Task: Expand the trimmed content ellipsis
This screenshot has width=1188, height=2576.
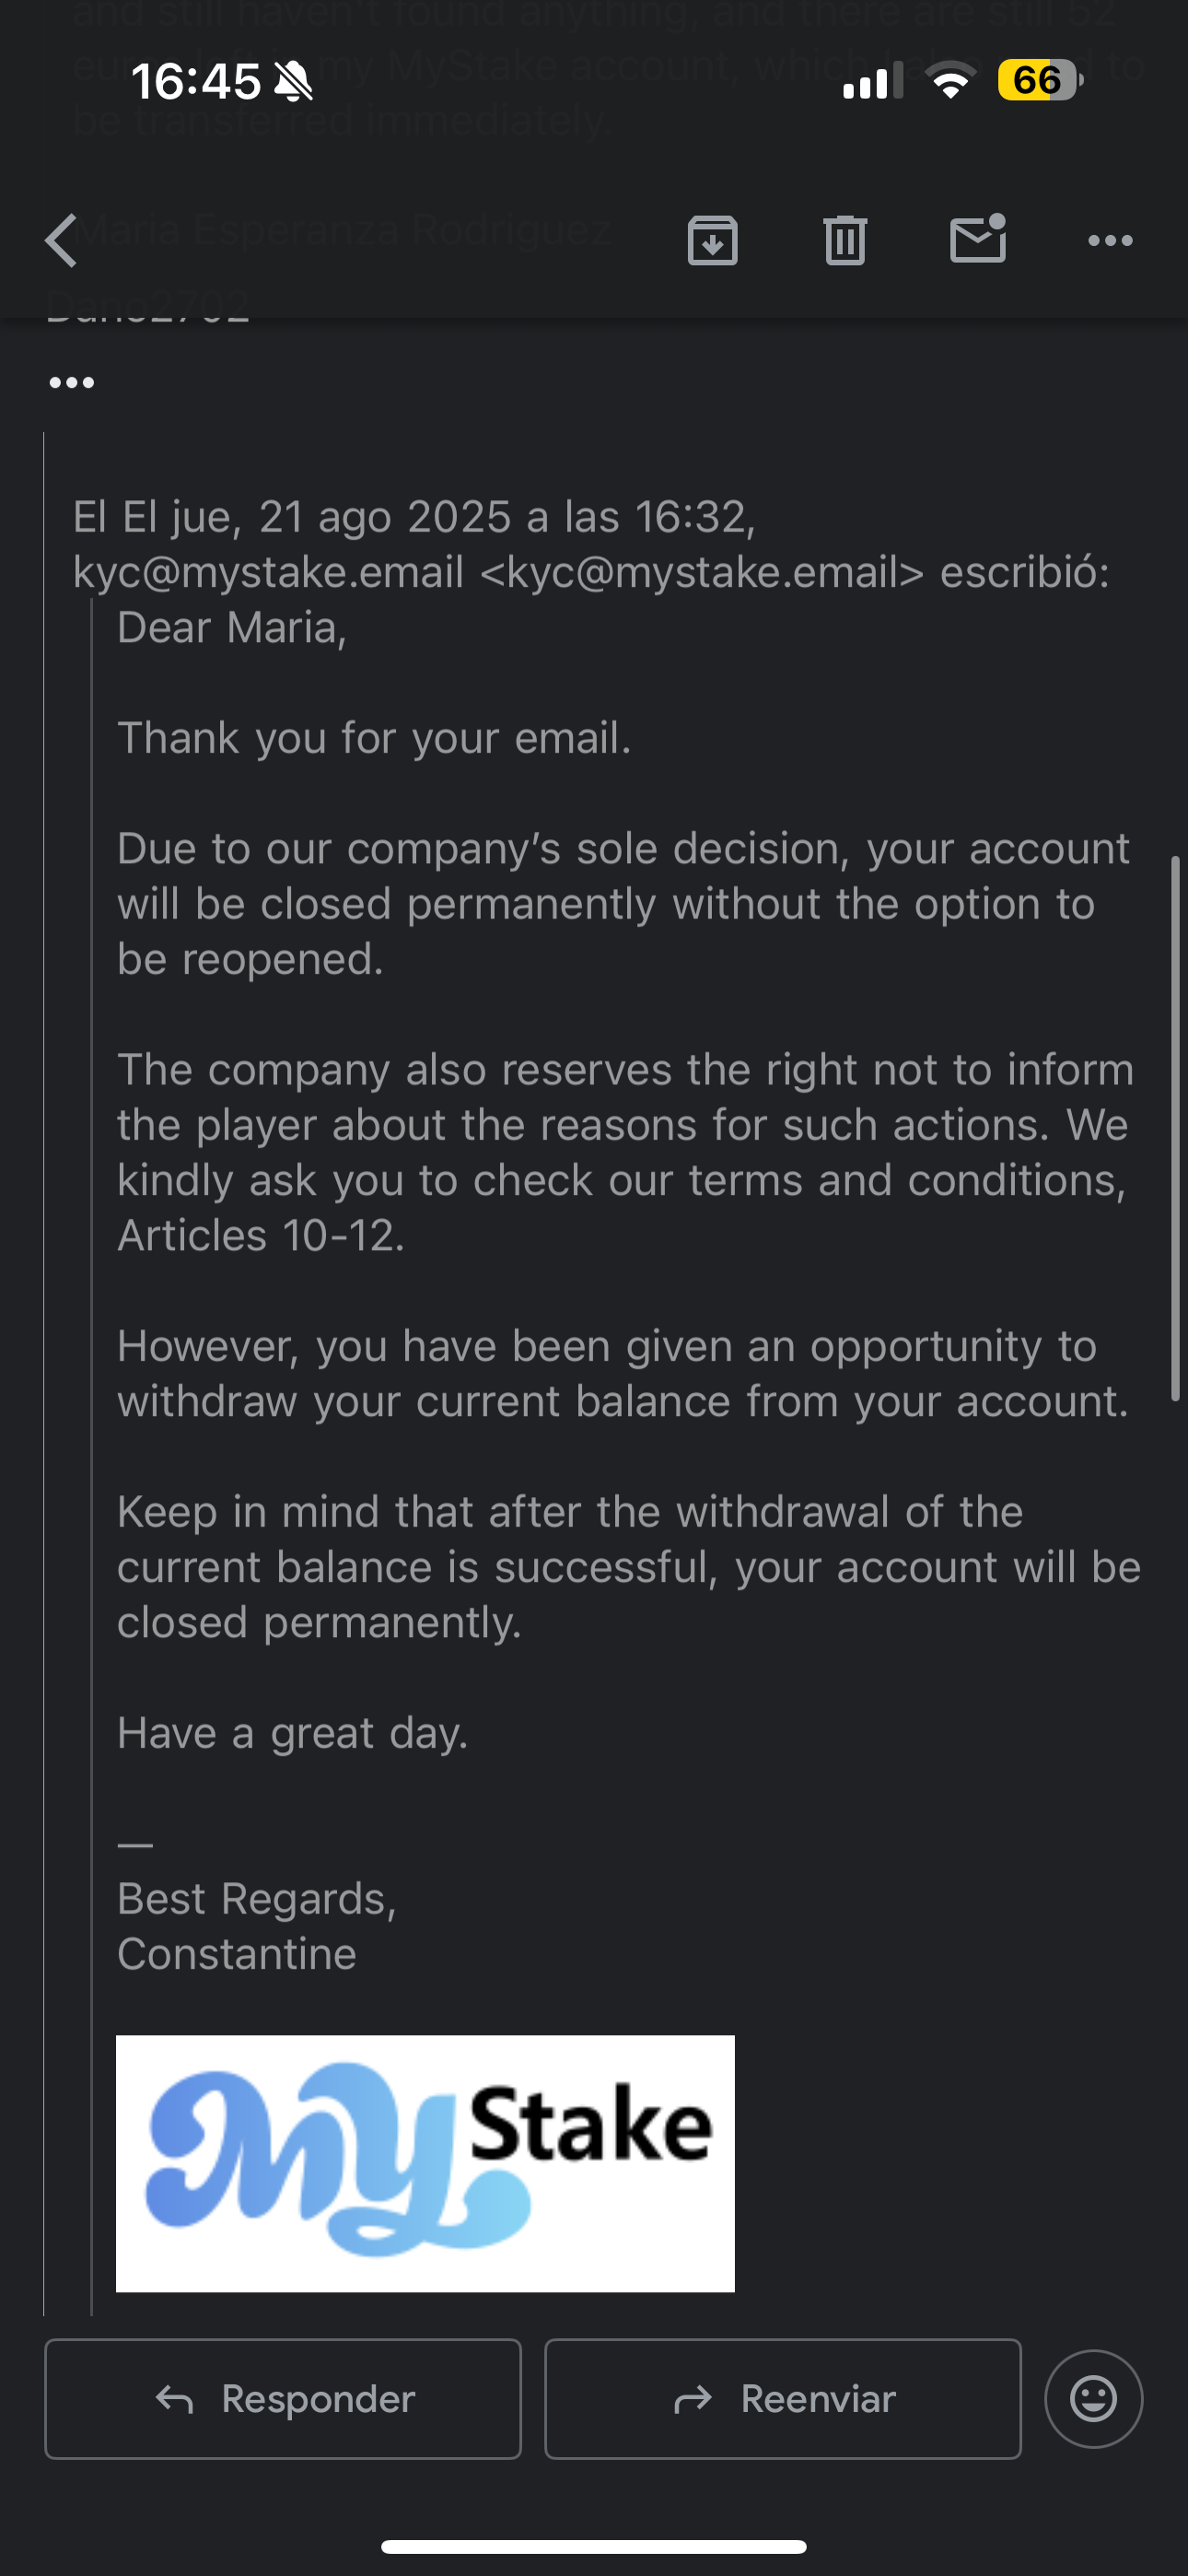Action: pyautogui.click(x=72, y=383)
